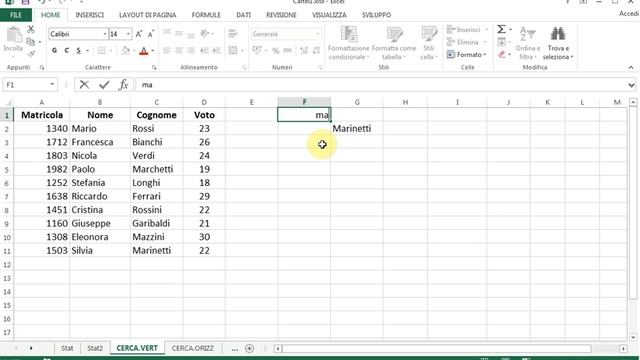Switch to the DATI ribbon tab

pos(243,15)
